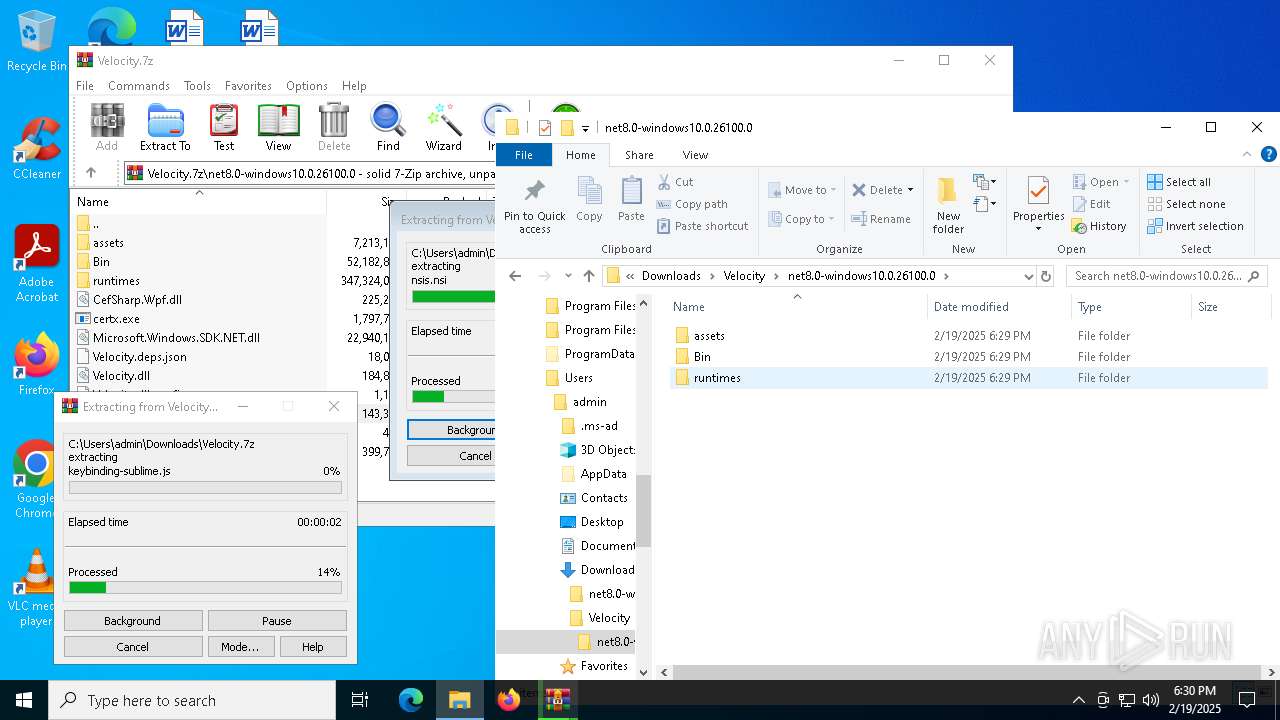Image resolution: width=1280 pixels, height=720 pixels.
Task: Click Cut in the Explorer ribbon
Action: tap(675, 182)
